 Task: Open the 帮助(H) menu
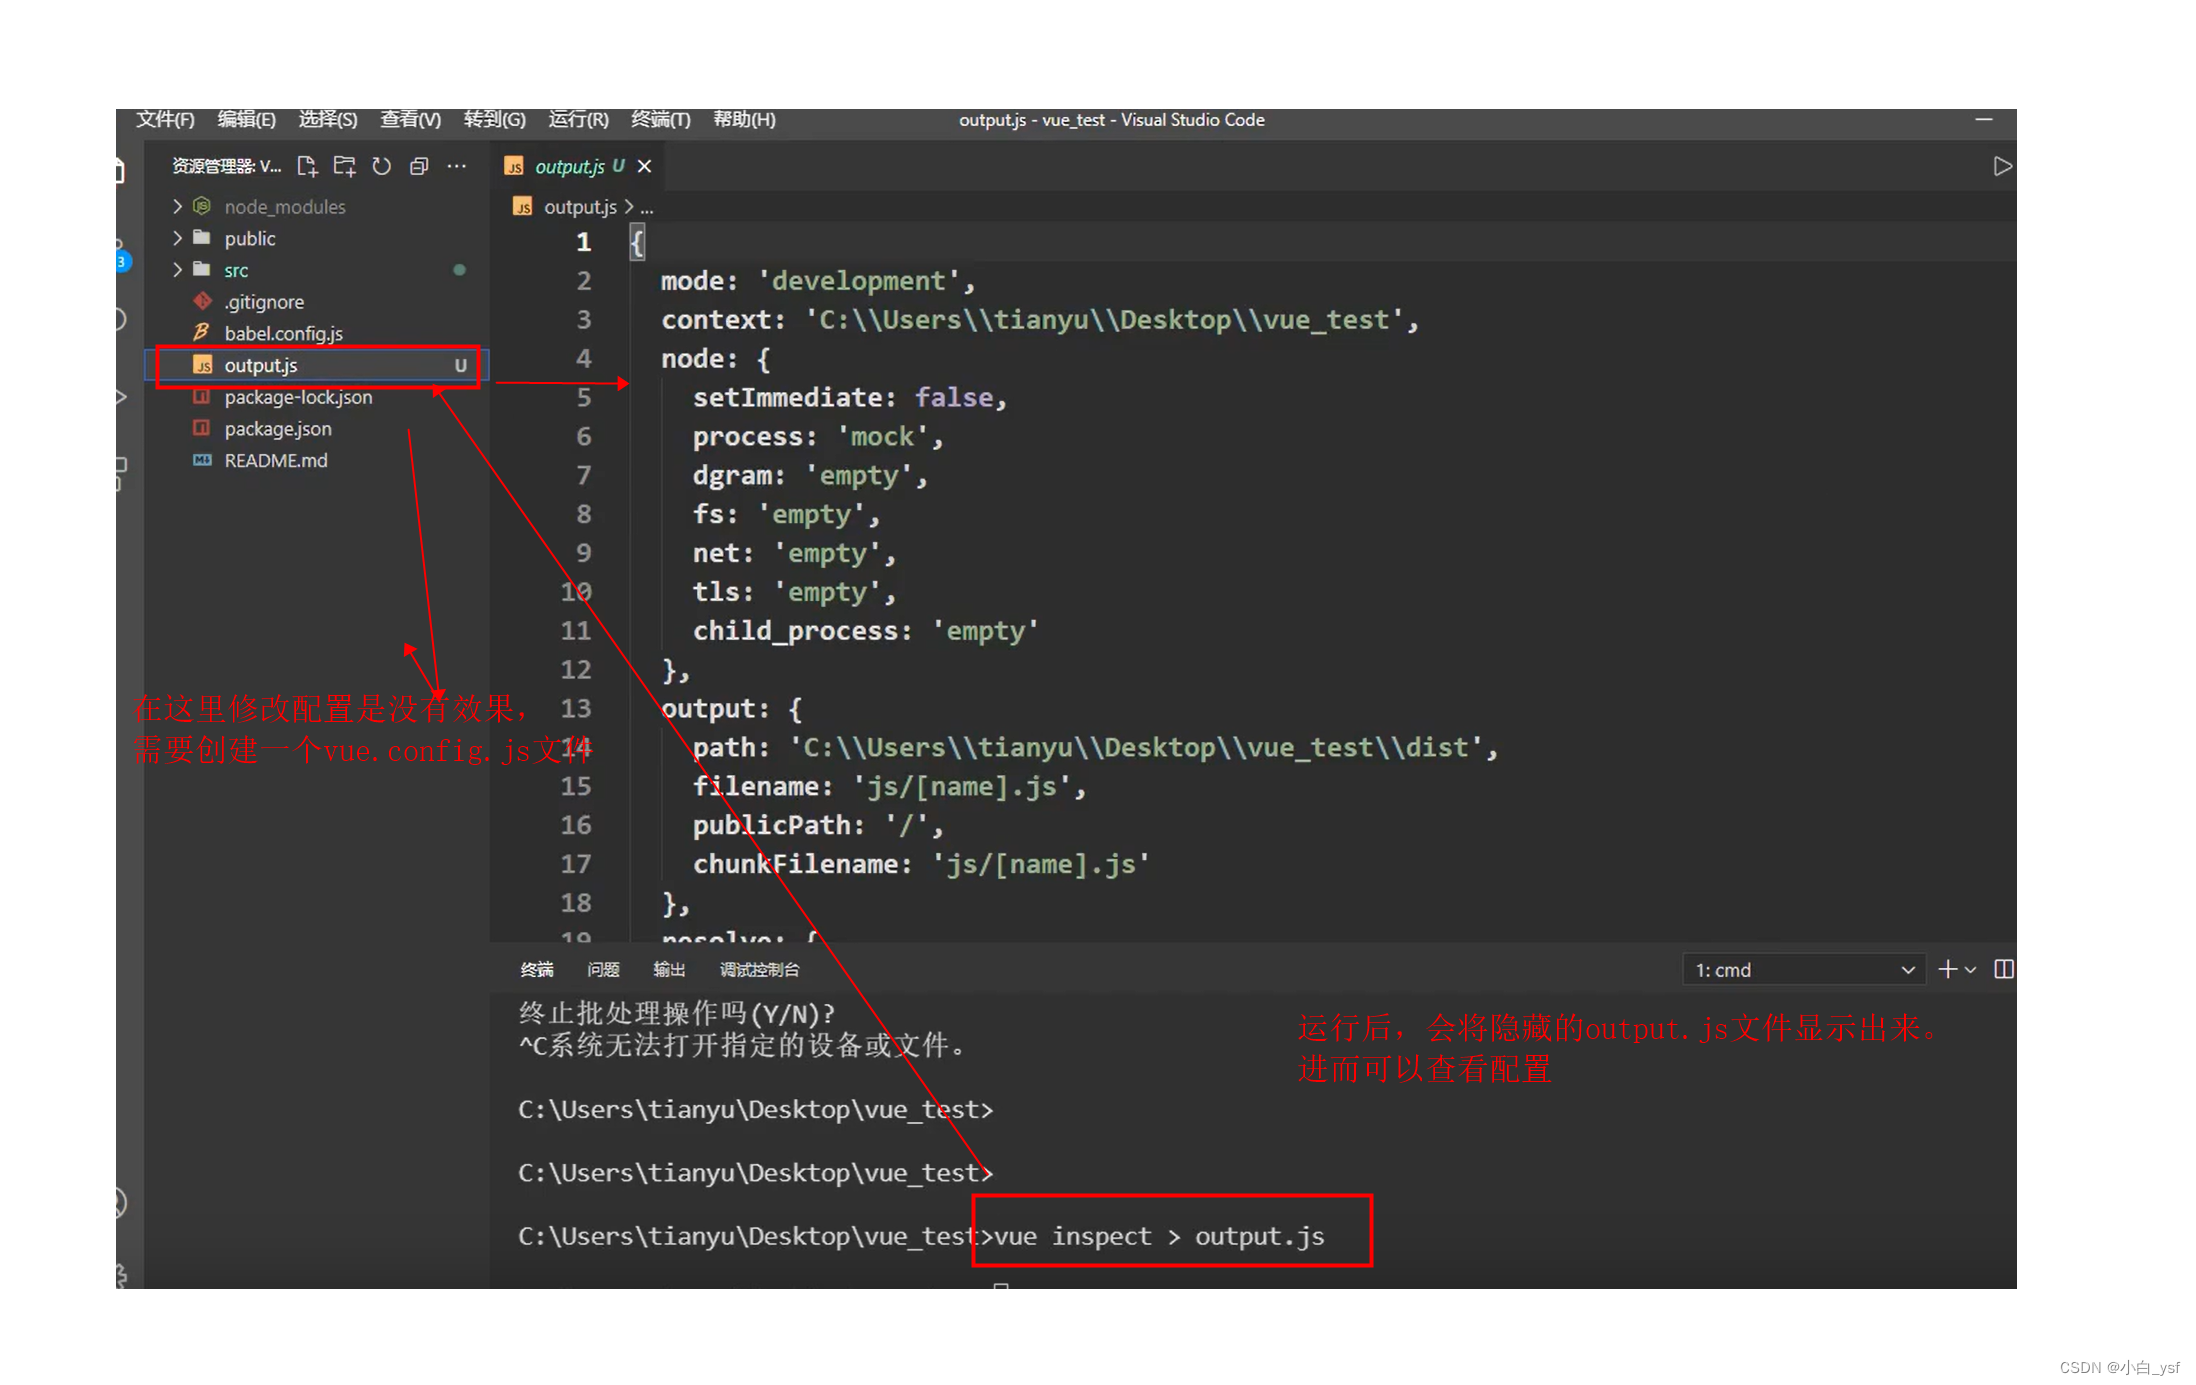coord(744,120)
